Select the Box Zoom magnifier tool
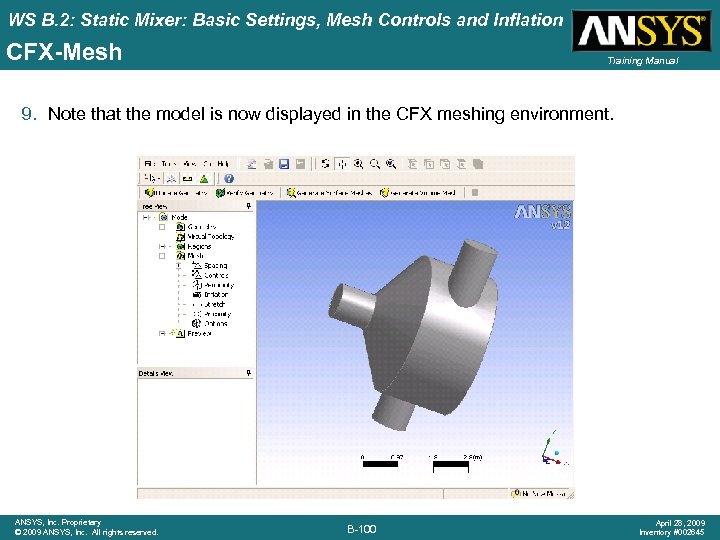Viewport: 720px width, 540px height. coord(375,164)
